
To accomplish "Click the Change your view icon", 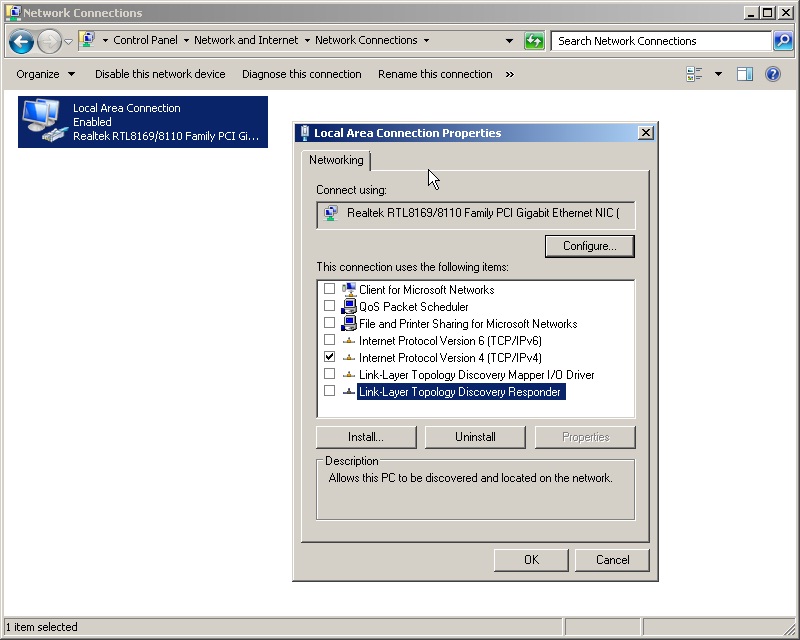I will tap(694, 74).
